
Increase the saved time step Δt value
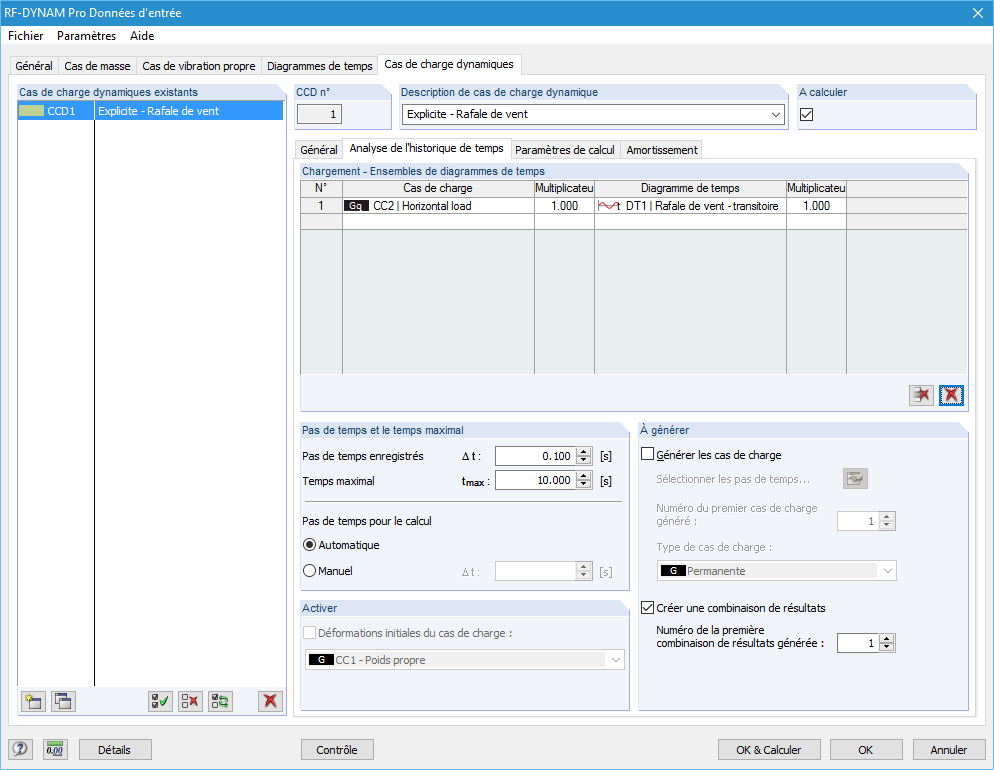click(584, 451)
